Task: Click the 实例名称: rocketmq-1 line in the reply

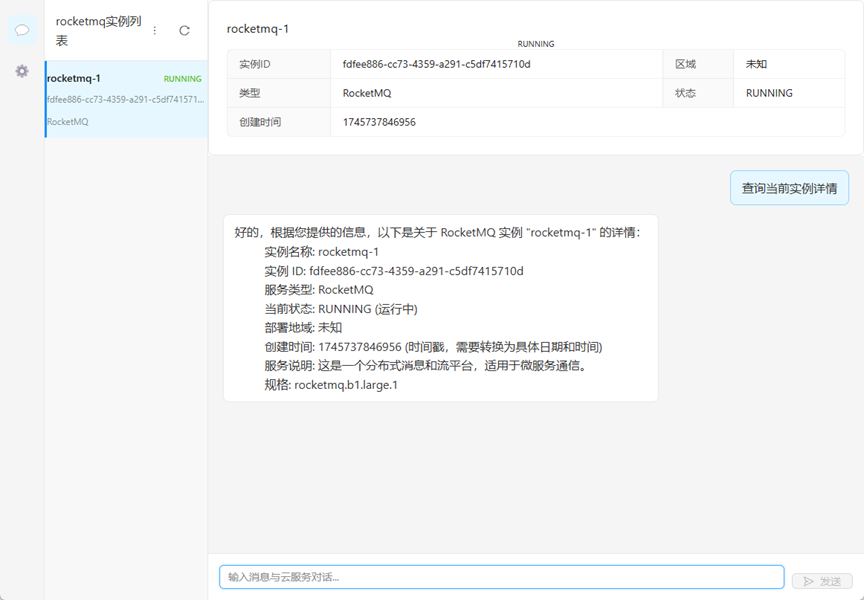Action: coord(321,252)
